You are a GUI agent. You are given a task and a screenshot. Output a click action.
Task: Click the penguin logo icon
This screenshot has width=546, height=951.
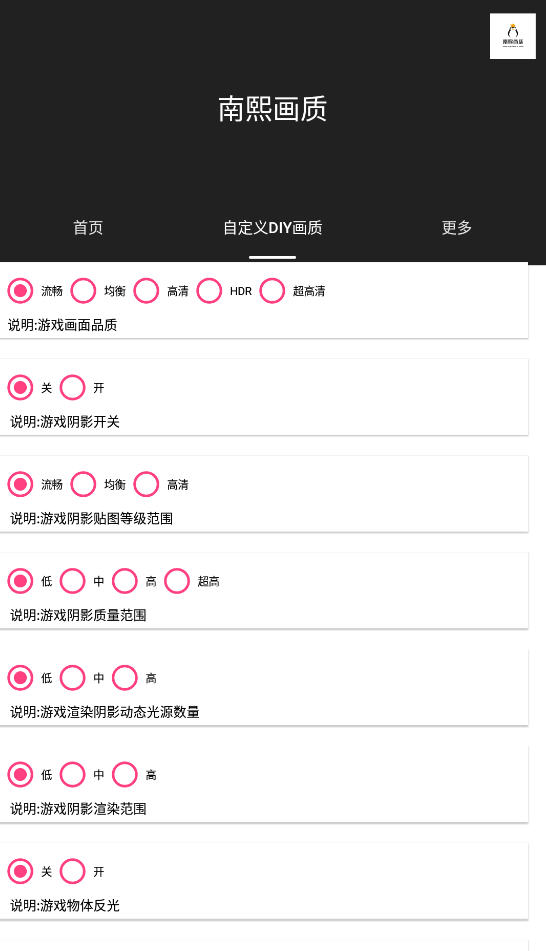[513, 36]
